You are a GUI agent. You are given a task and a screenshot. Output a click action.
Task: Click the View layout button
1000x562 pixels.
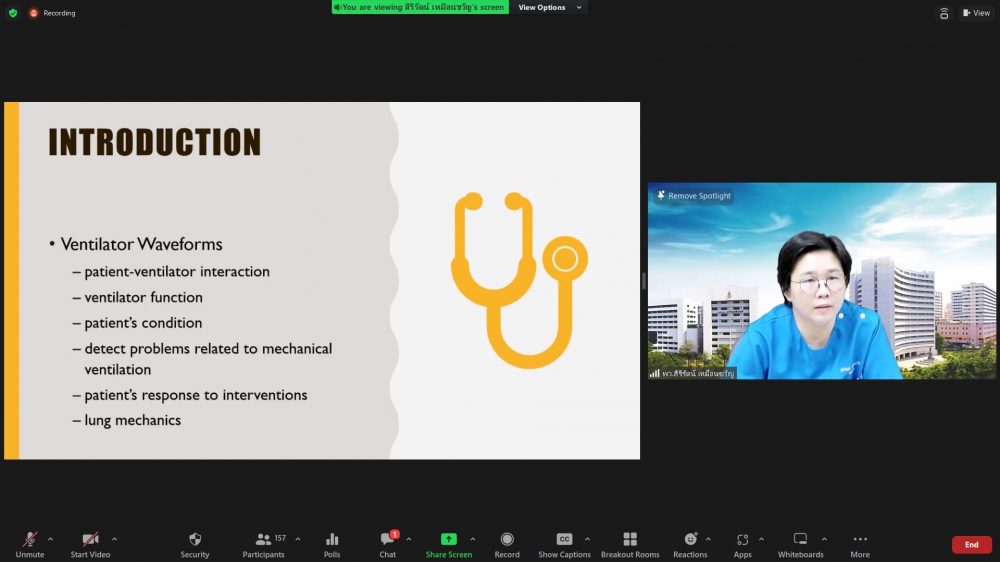click(976, 13)
